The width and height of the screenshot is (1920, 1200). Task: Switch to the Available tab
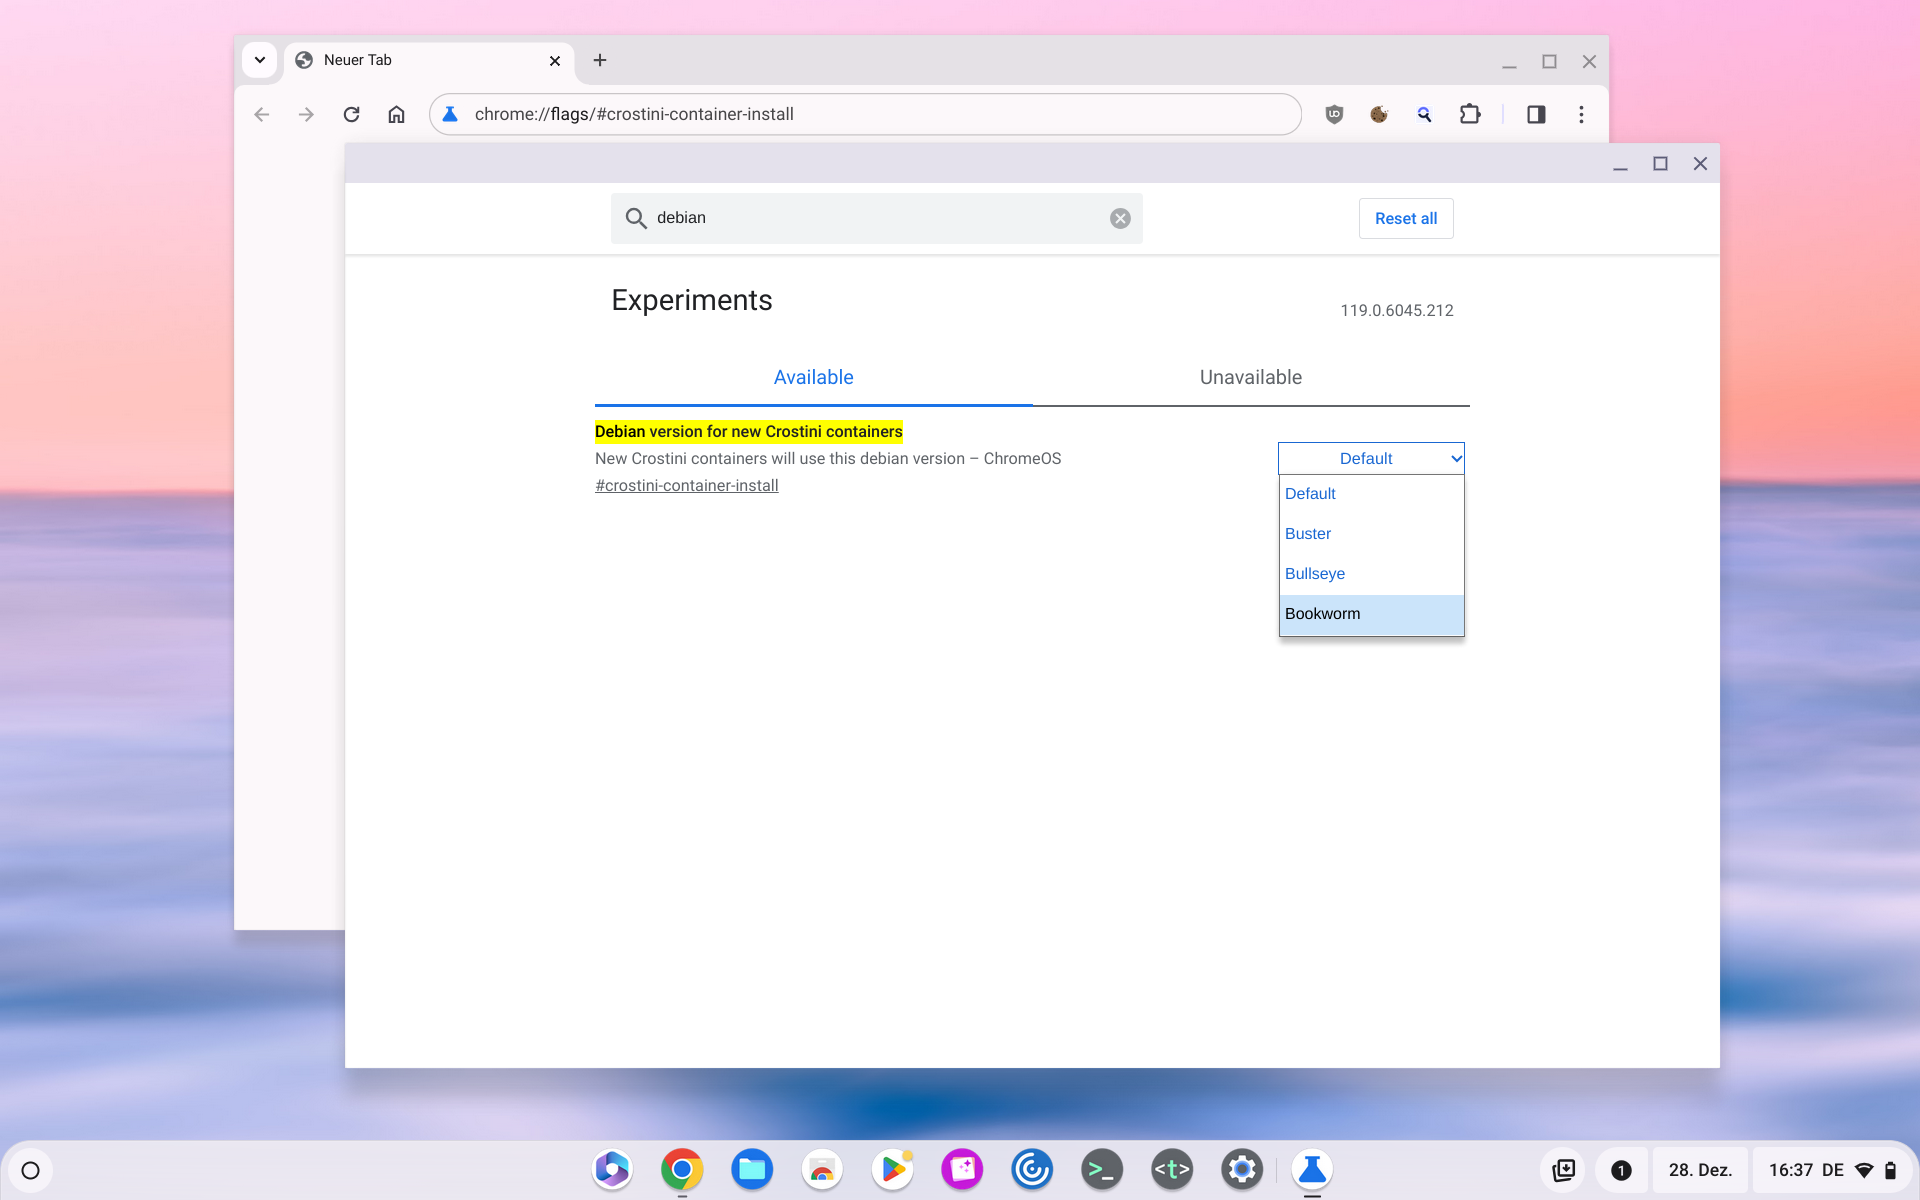[813, 377]
